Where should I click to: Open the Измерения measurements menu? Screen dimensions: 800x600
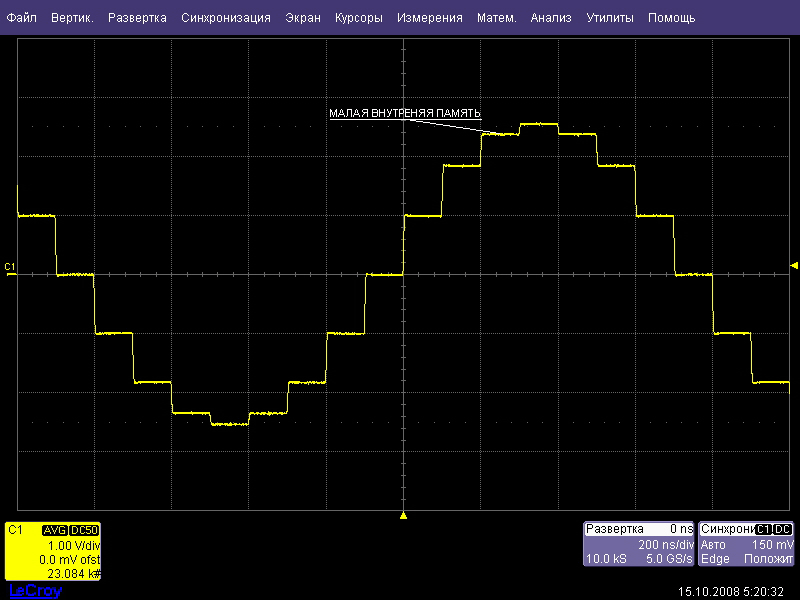click(429, 18)
